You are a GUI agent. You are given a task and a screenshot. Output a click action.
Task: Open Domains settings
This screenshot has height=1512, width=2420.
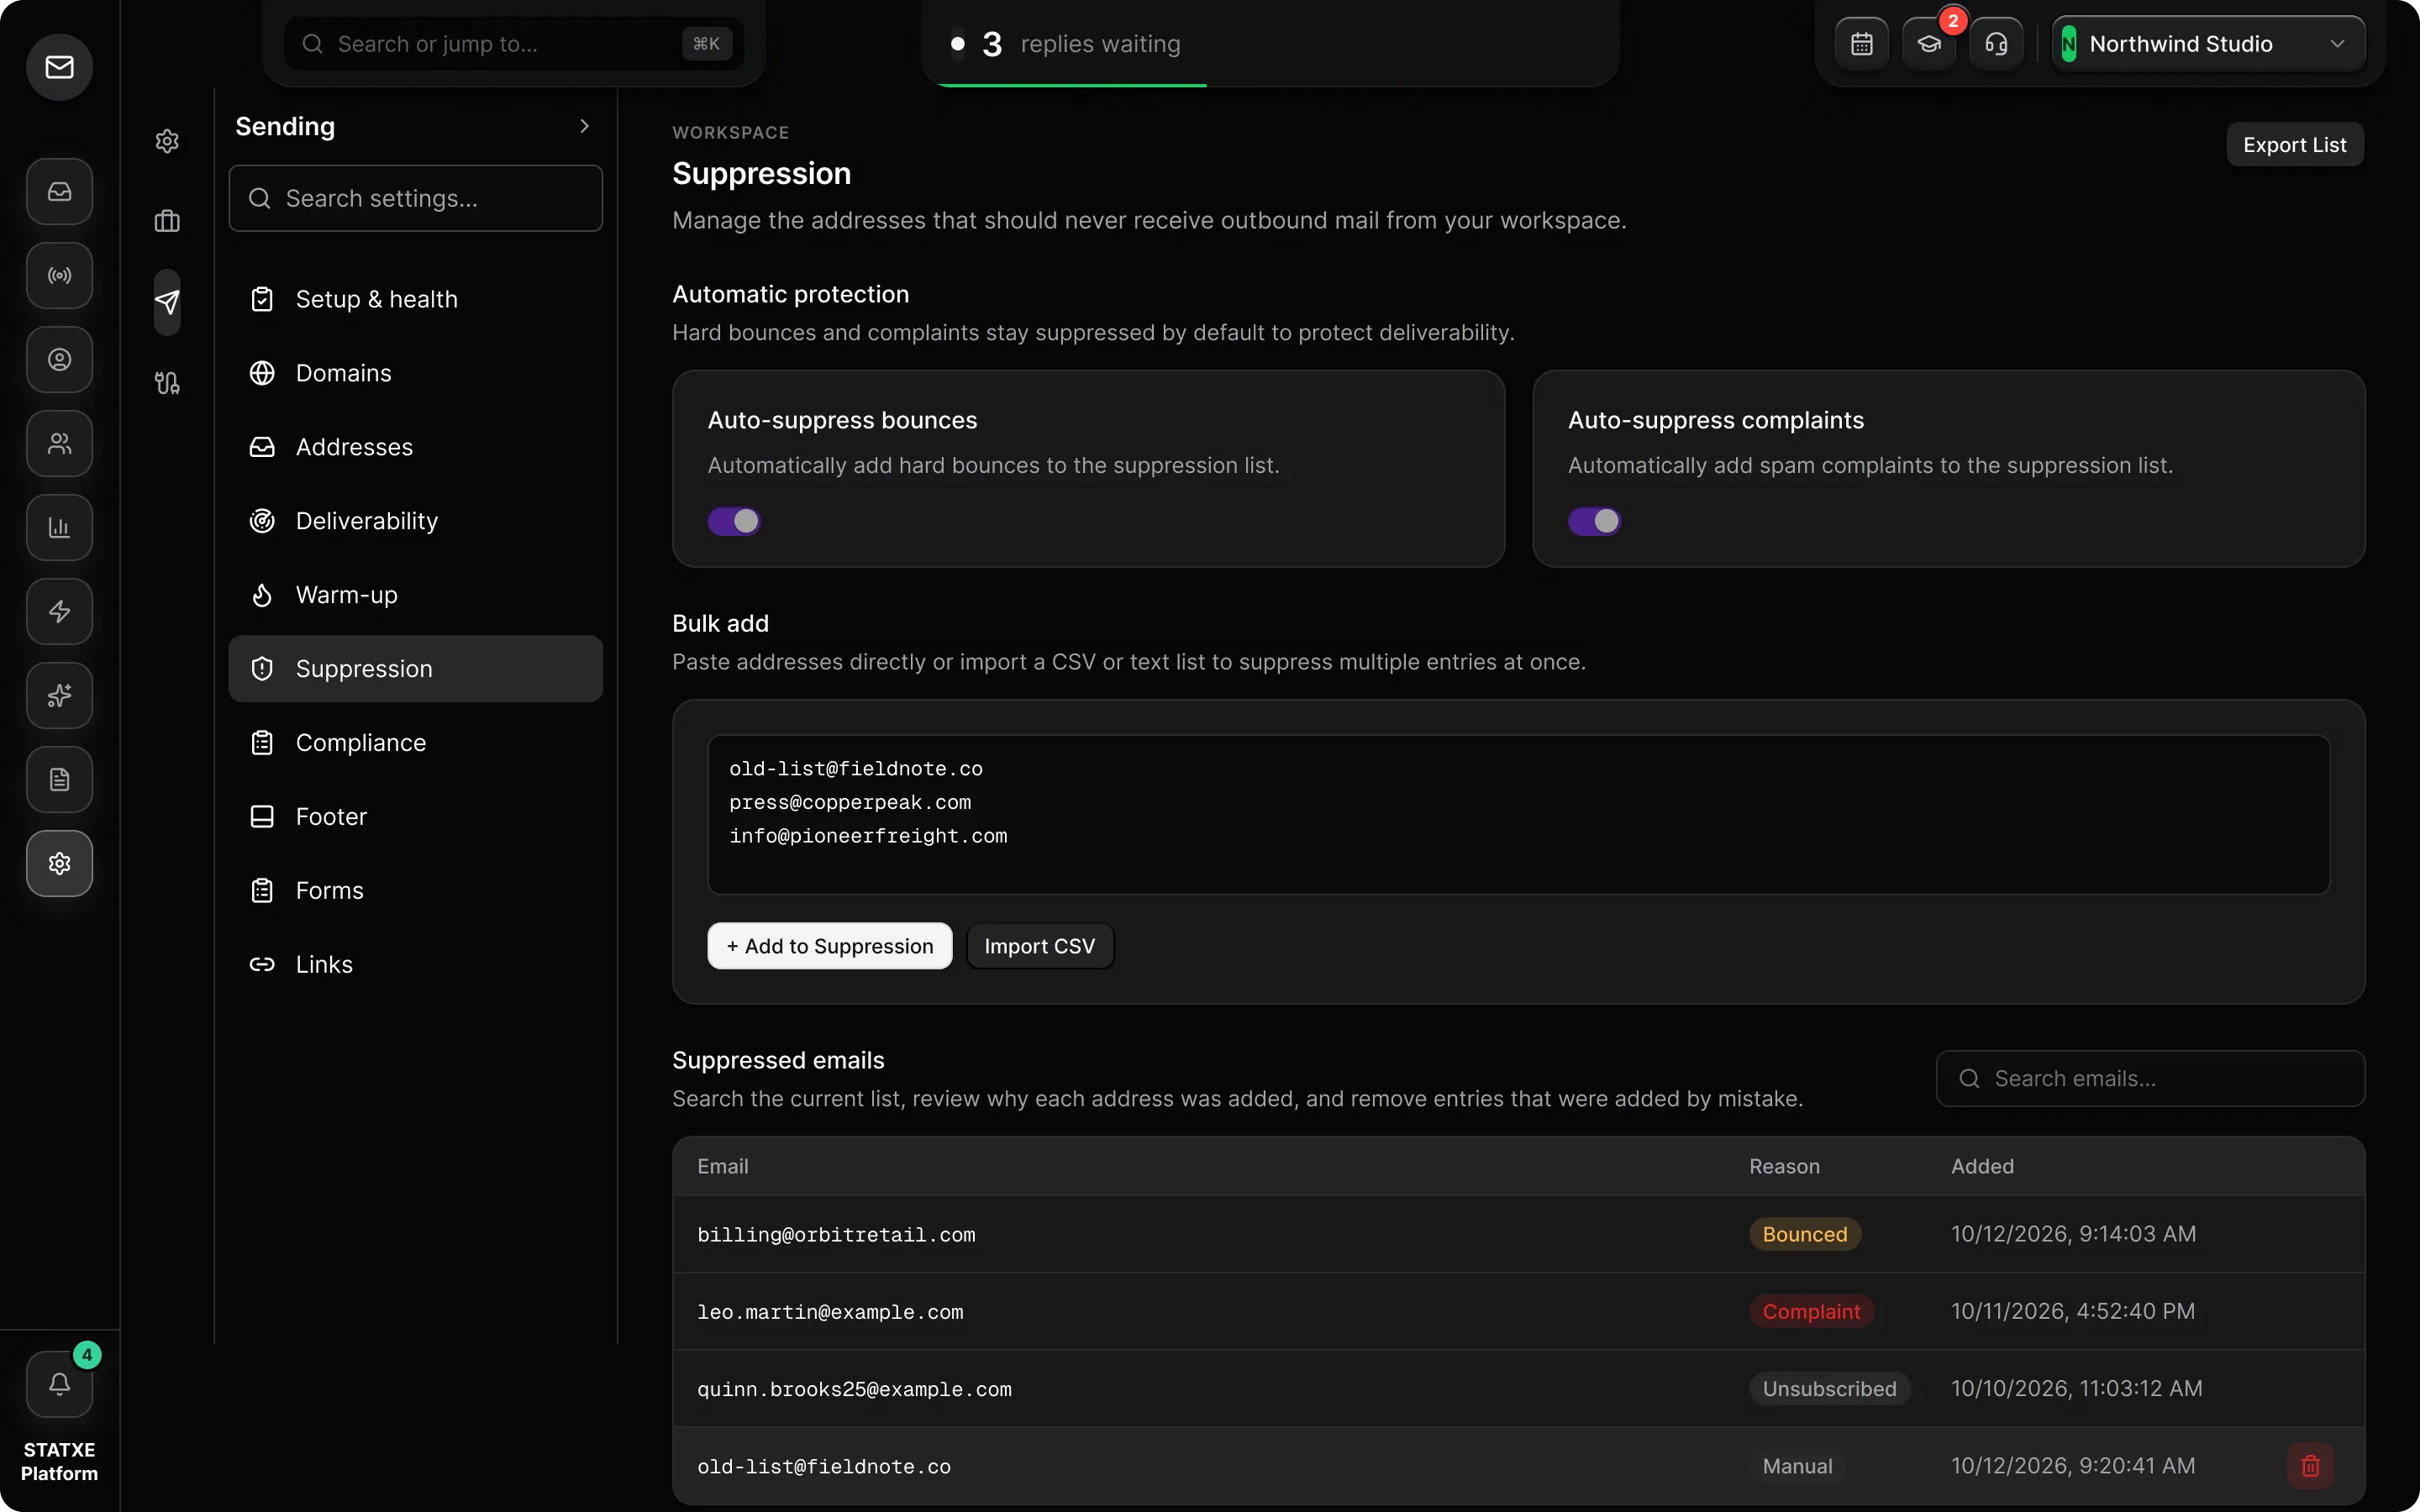tap(415, 373)
